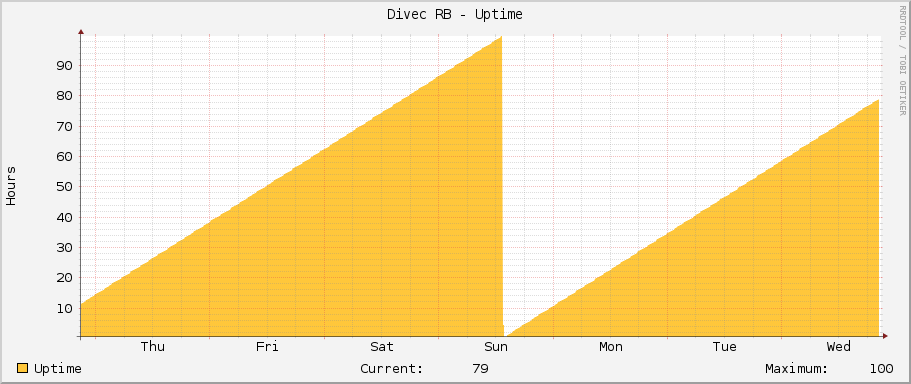Click the 60 y-axis tick label
This screenshot has height=384, width=911.
[64, 157]
